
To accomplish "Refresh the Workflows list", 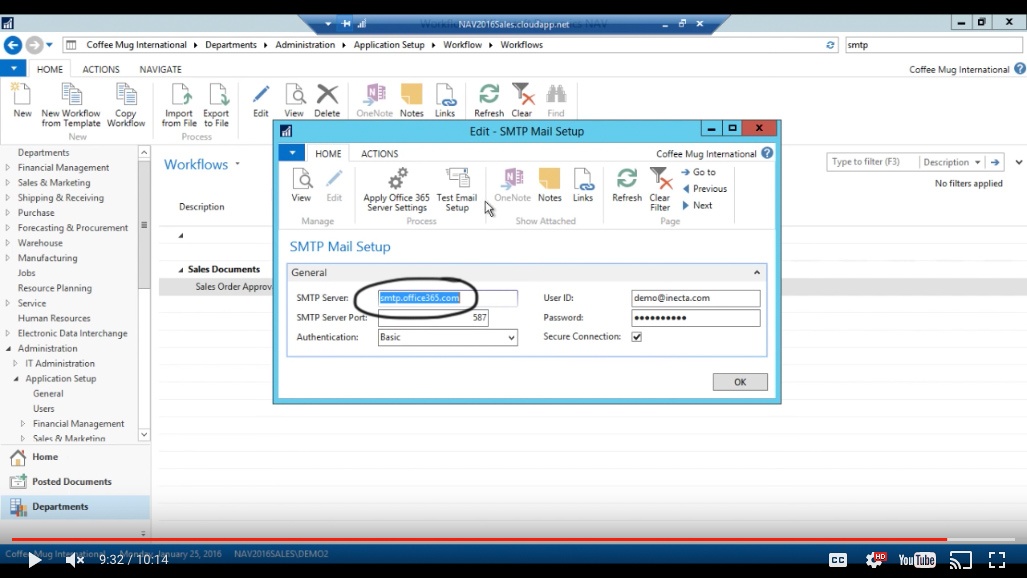I will pyautogui.click(x=489, y=100).
